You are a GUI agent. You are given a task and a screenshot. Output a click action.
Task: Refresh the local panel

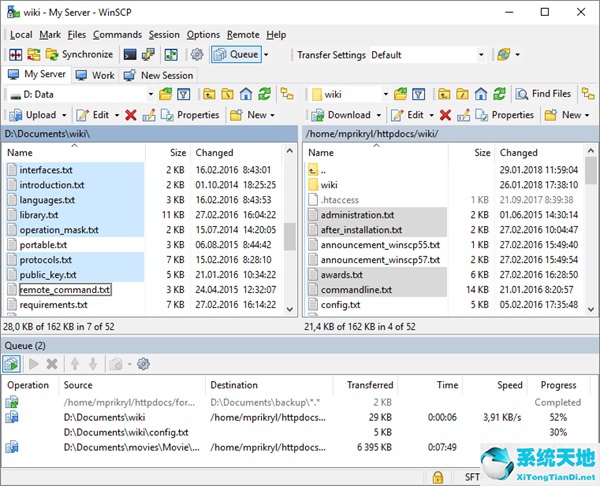point(264,94)
